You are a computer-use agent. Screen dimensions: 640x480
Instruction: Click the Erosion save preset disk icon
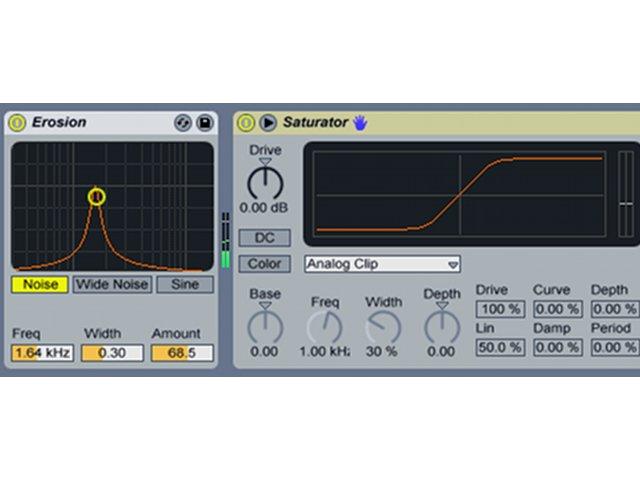pyautogui.click(x=205, y=122)
